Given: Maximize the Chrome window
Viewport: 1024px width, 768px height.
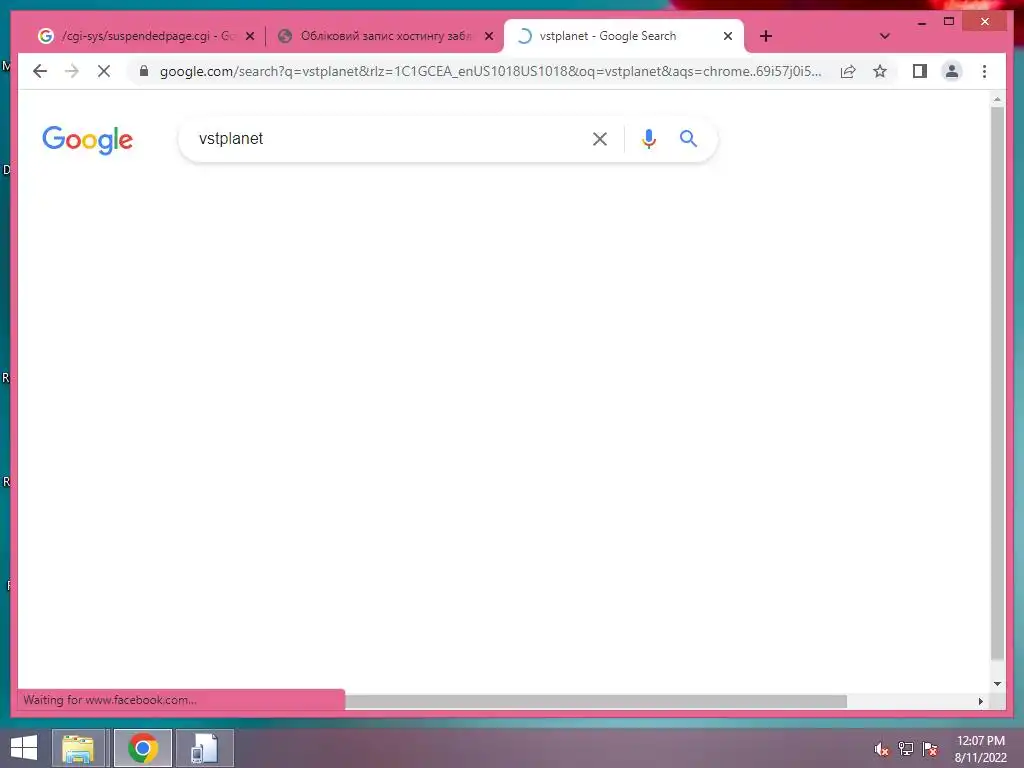Looking at the screenshot, I should point(949,22).
